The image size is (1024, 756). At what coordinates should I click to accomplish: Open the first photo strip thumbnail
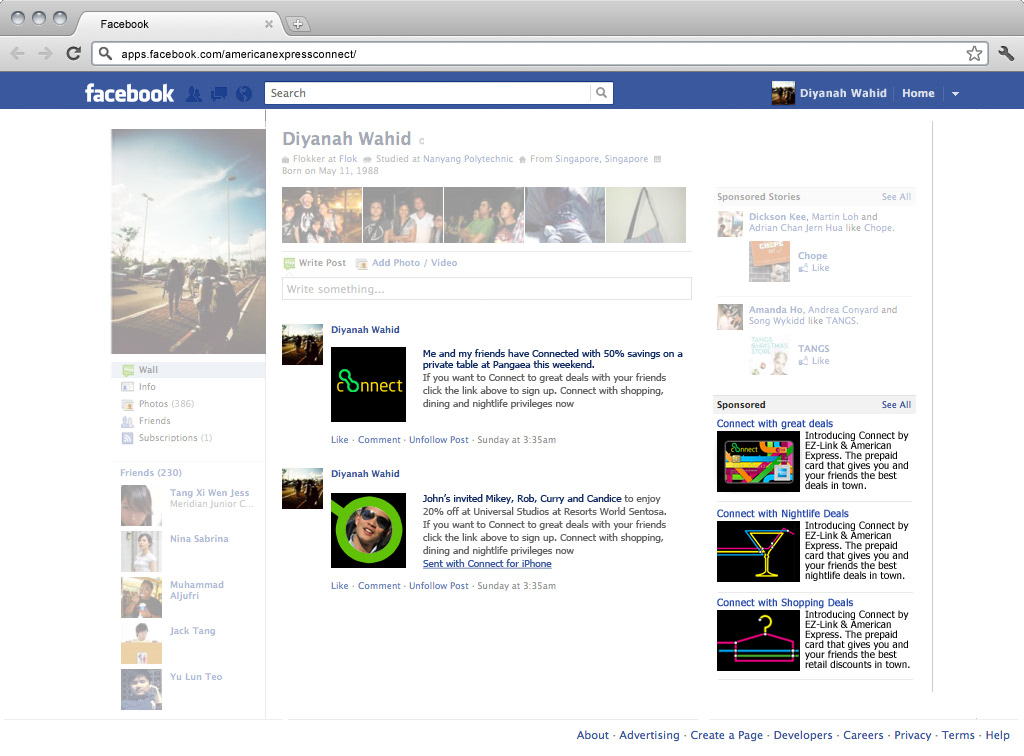pyautogui.click(x=322, y=215)
